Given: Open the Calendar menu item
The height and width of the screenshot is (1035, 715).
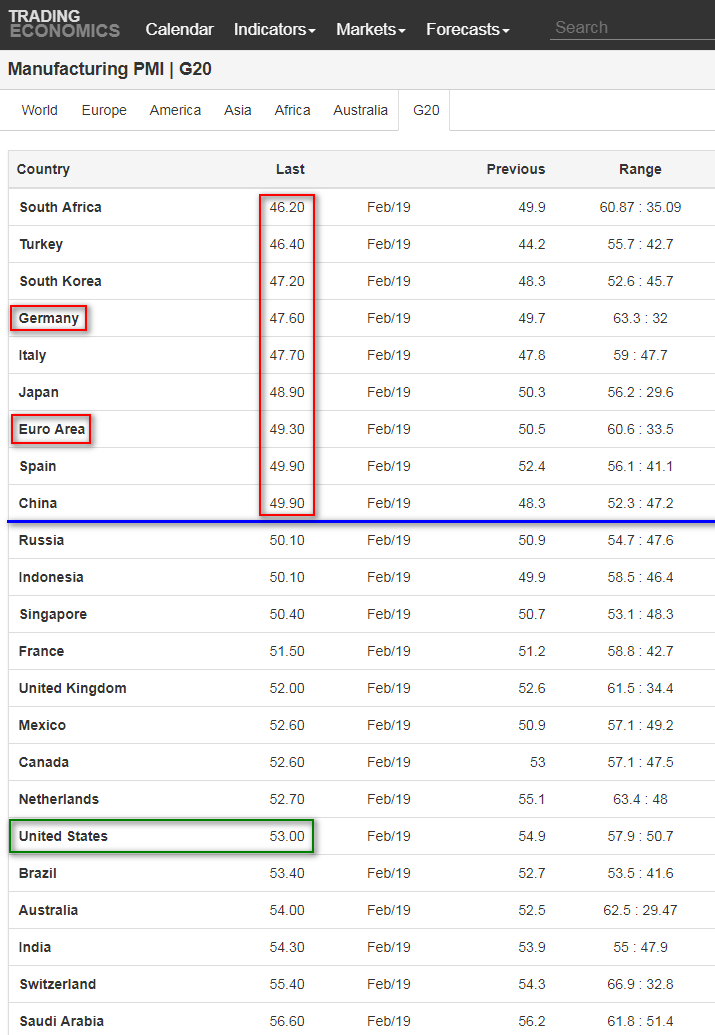Looking at the screenshot, I should click(x=179, y=30).
